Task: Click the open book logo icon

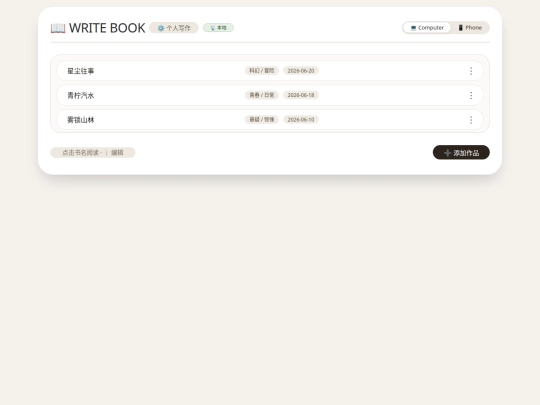Action: (58, 28)
